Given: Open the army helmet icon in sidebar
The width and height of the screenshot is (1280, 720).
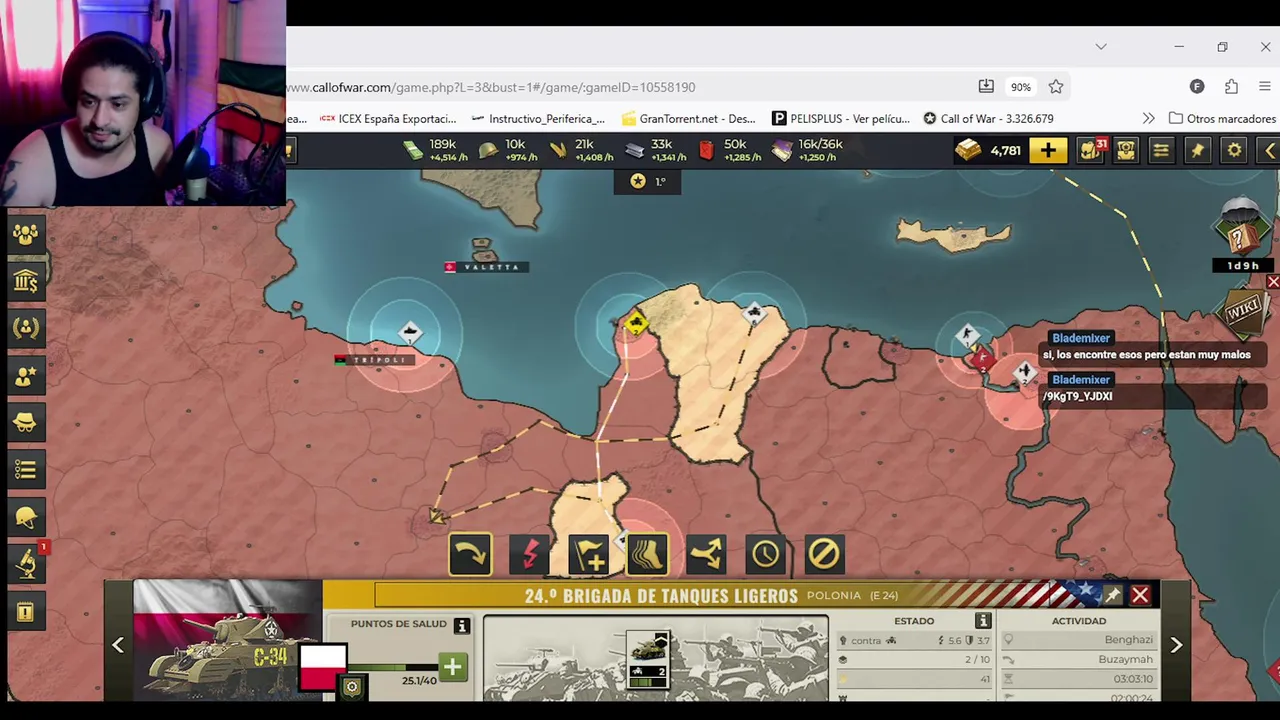Looking at the screenshot, I should point(25,517).
